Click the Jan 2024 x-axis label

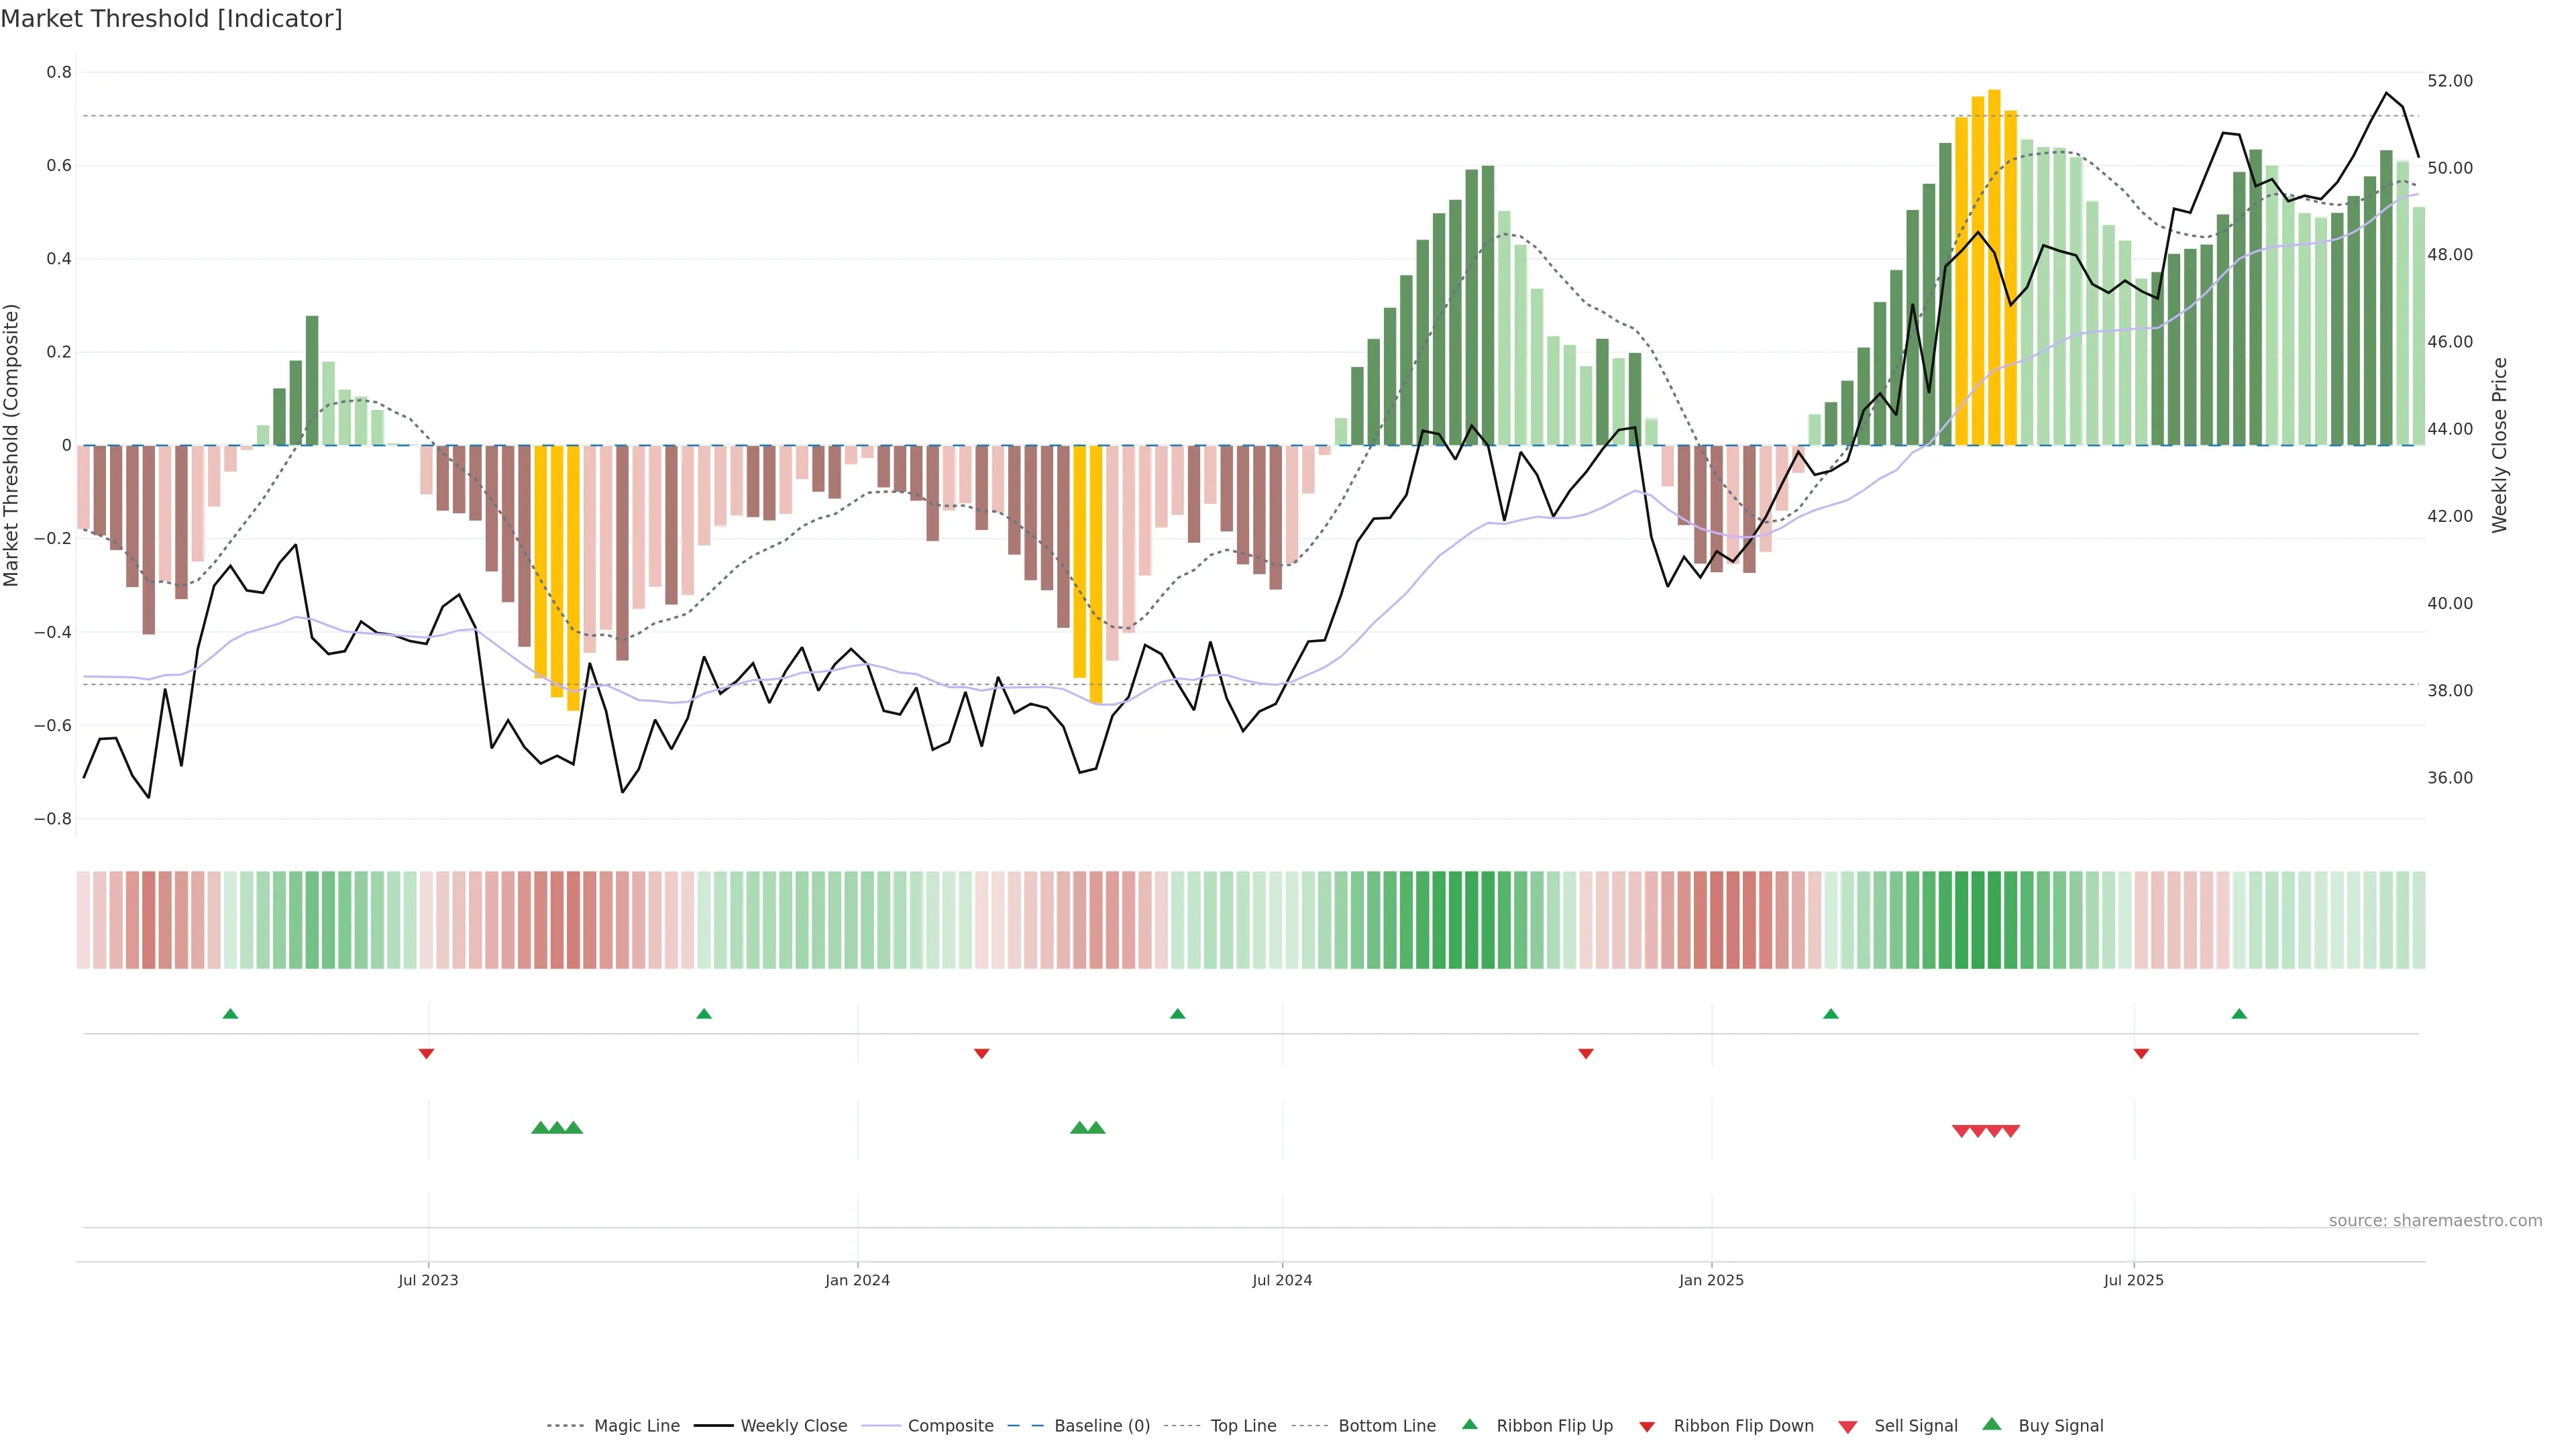click(x=857, y=1280)
